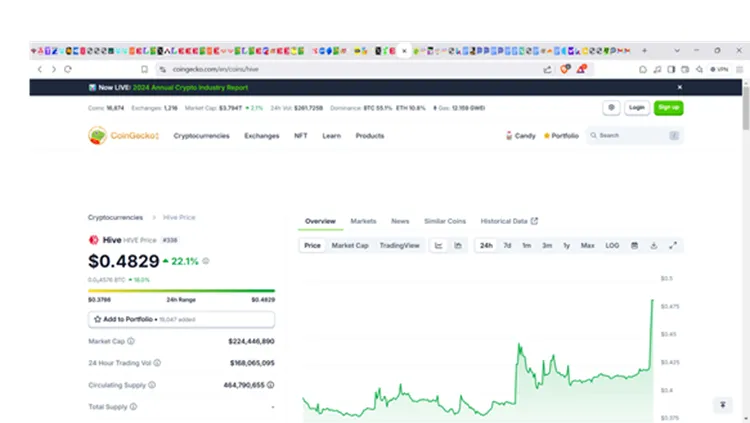Select the Market Cap chart toggle
This screenshot has height=423, width=750.
click(x=350, y=245)
